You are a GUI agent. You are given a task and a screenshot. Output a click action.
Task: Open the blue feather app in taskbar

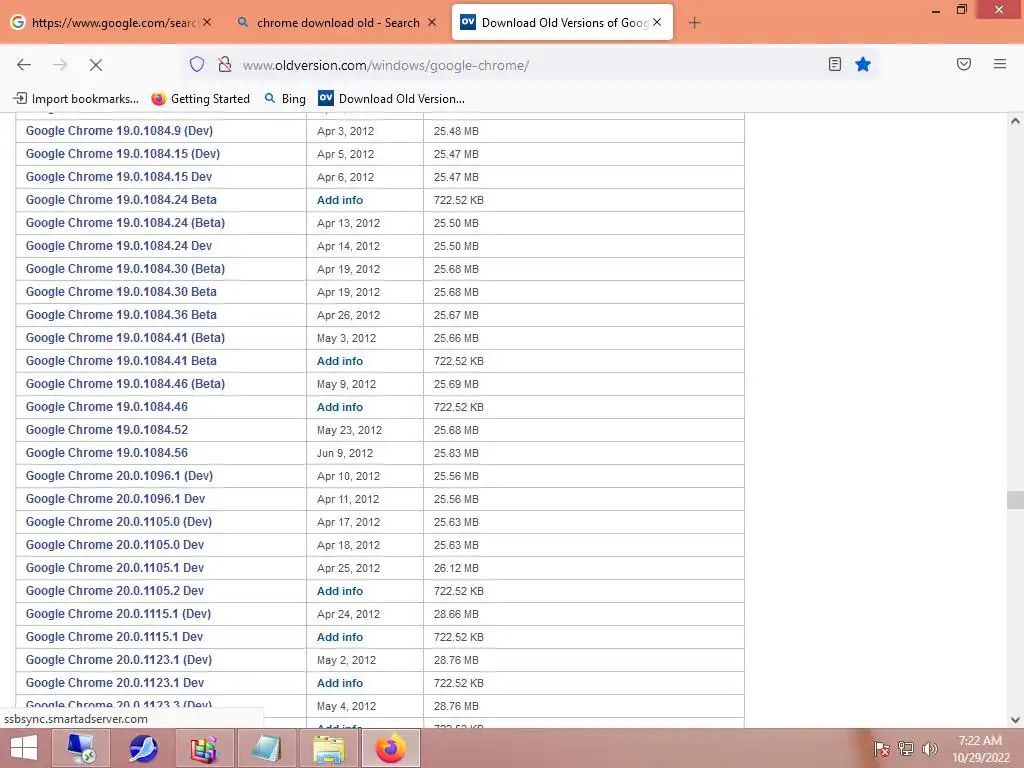point(143,748)
